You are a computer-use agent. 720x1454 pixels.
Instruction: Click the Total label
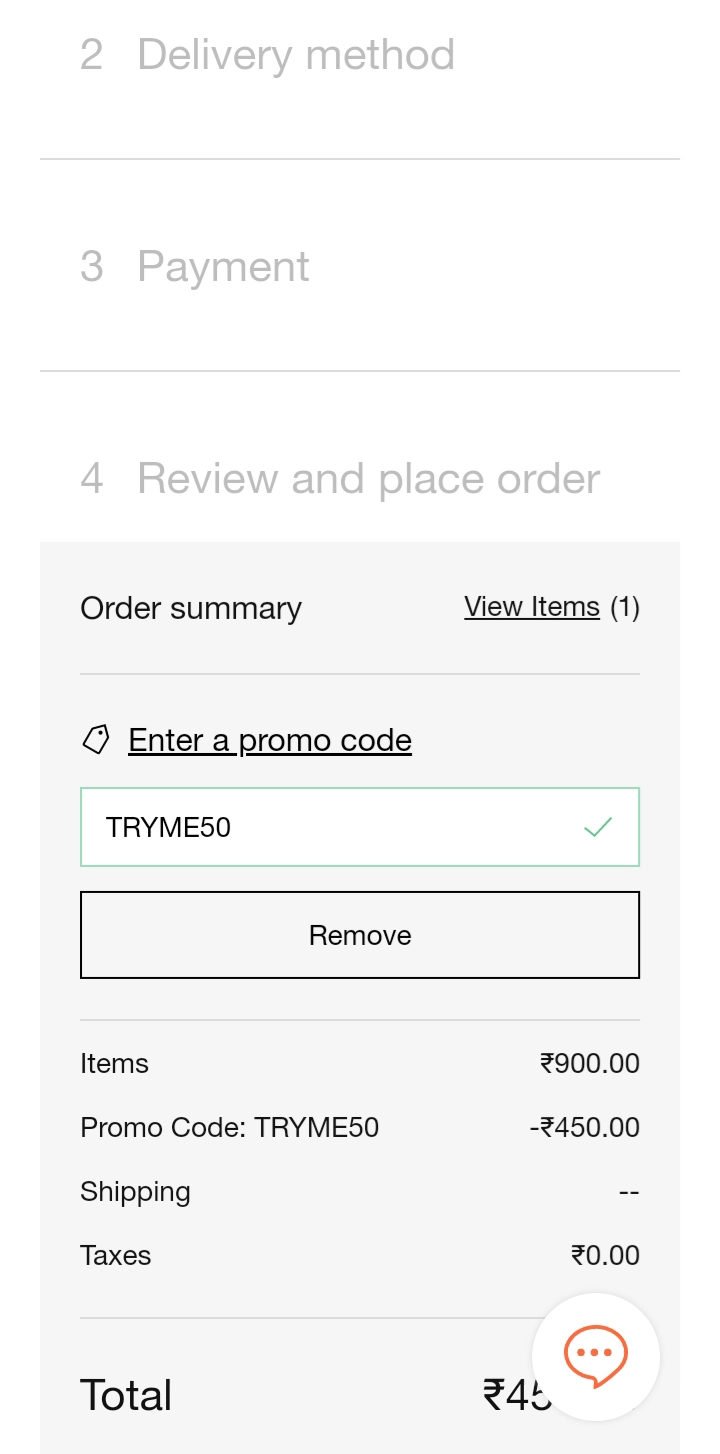[x=126, y=1395]
